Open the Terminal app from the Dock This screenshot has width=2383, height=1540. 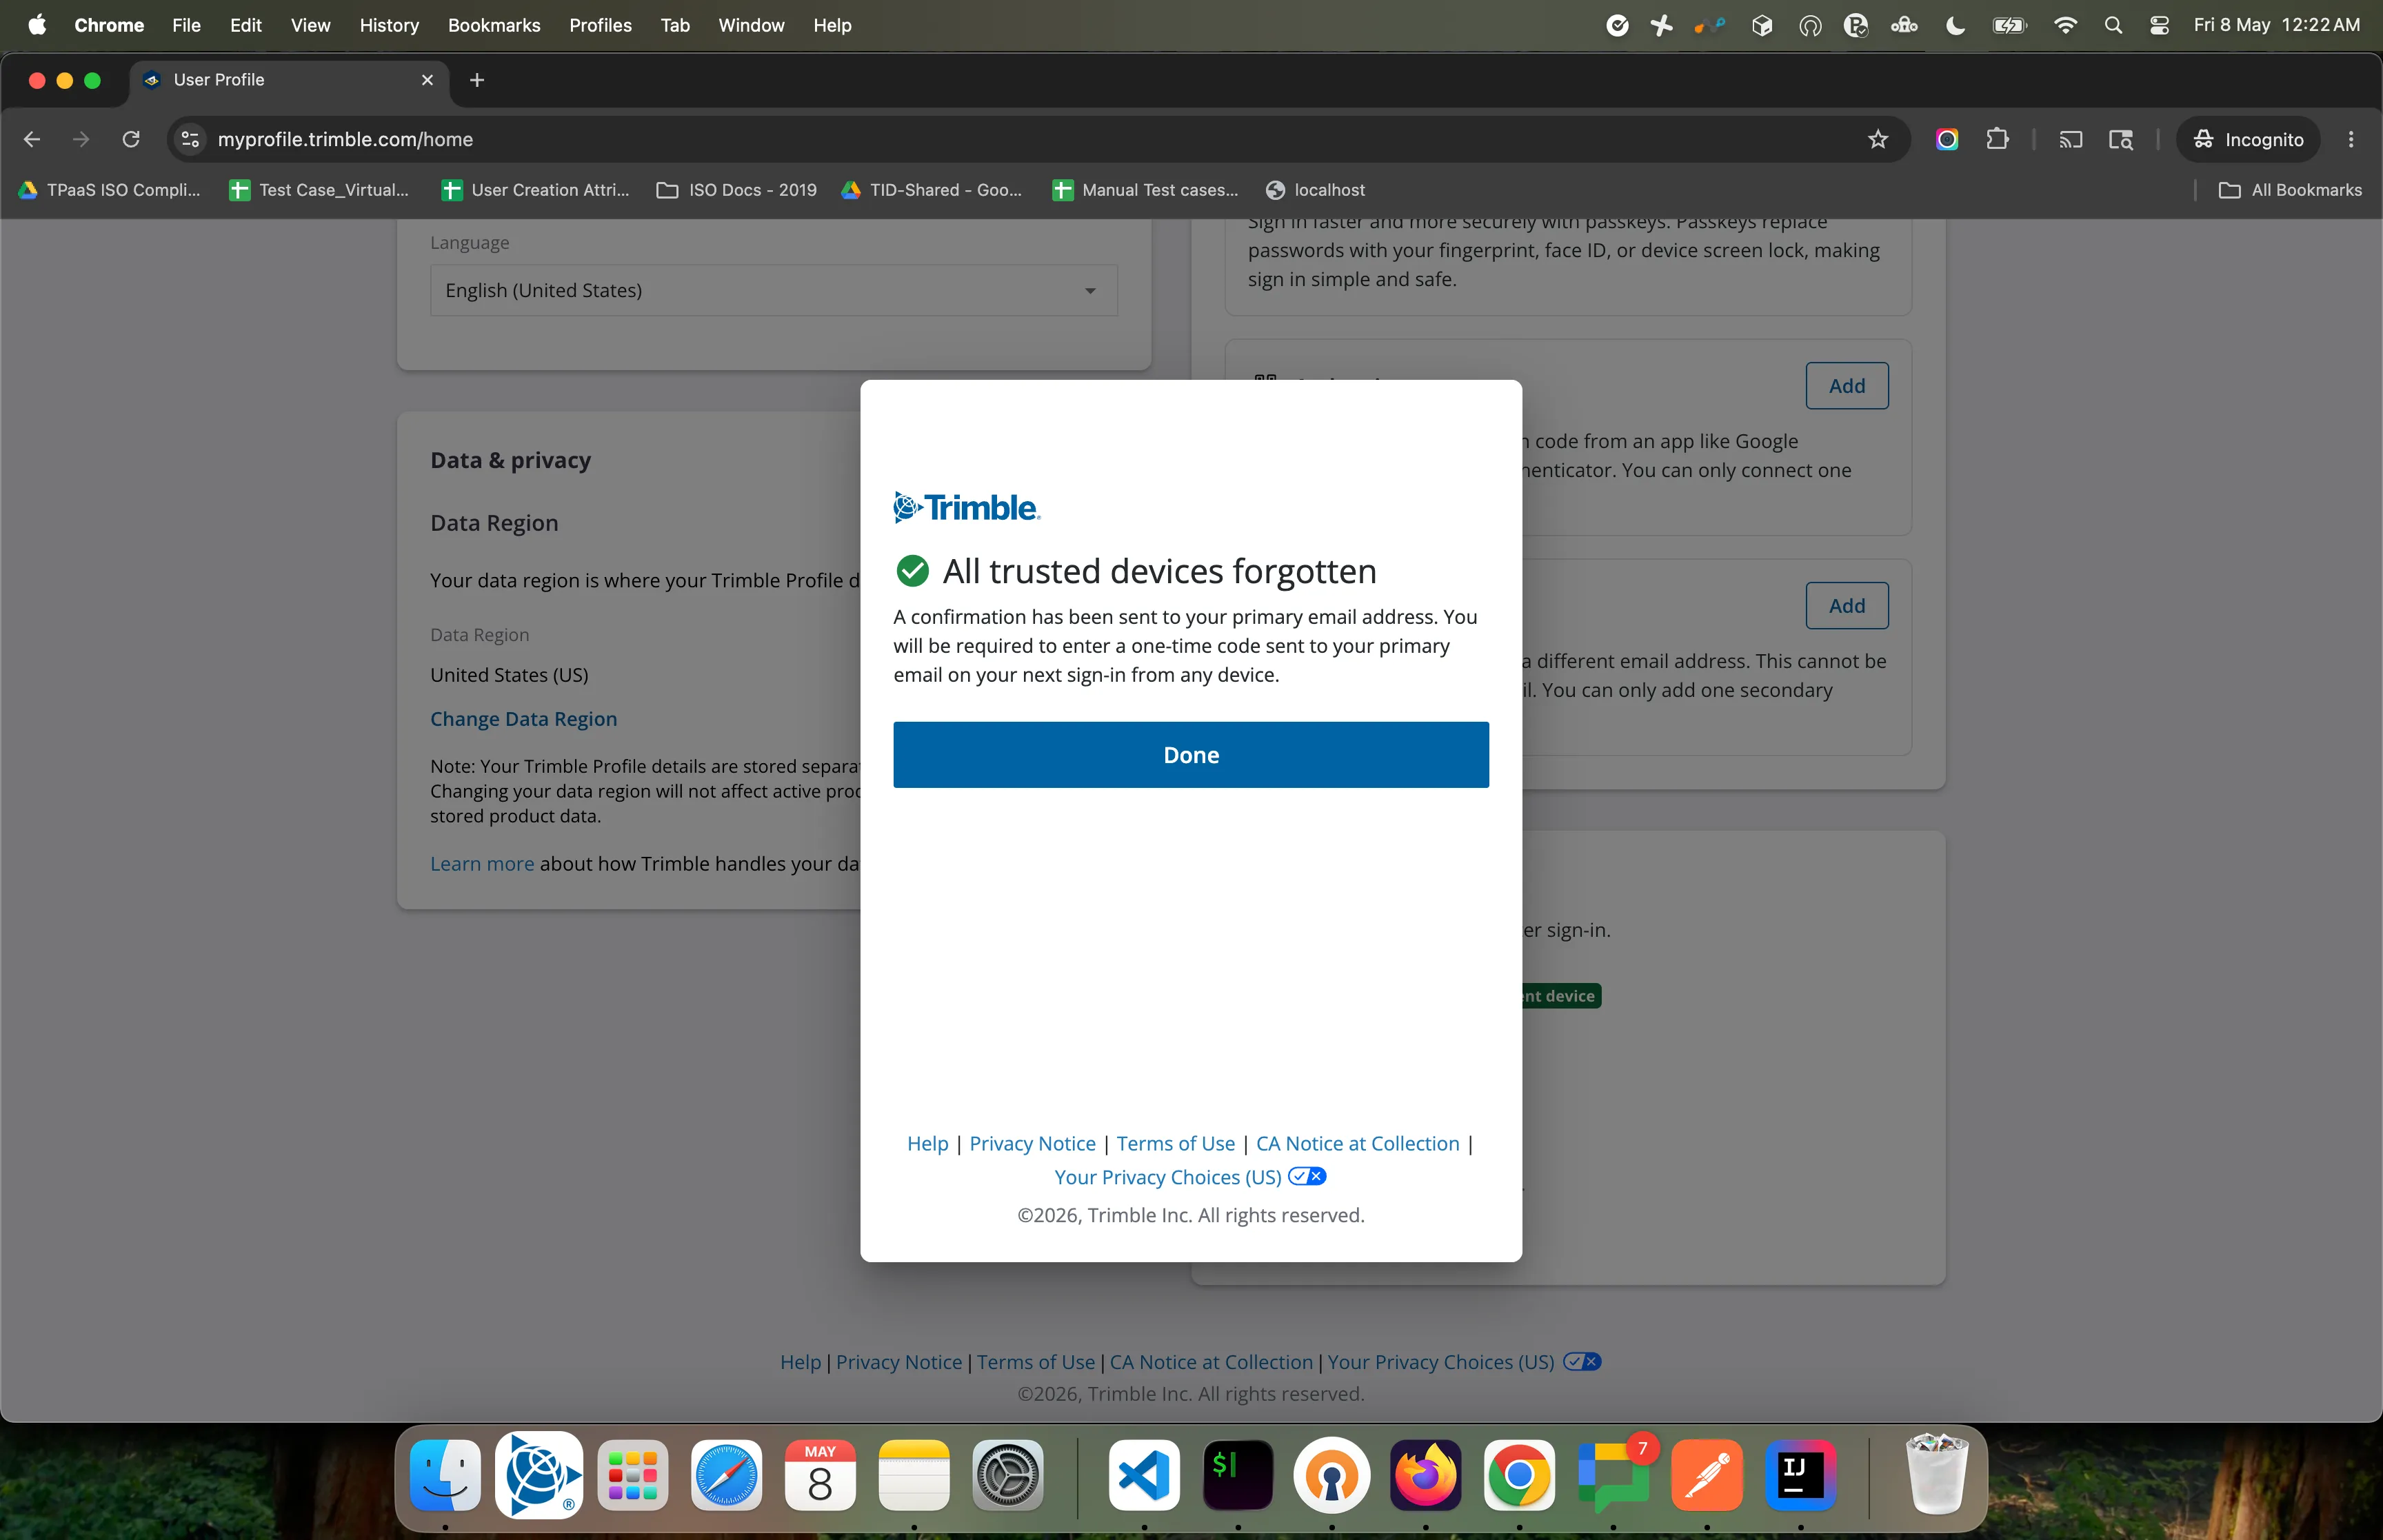[x=1237, y=1476]
